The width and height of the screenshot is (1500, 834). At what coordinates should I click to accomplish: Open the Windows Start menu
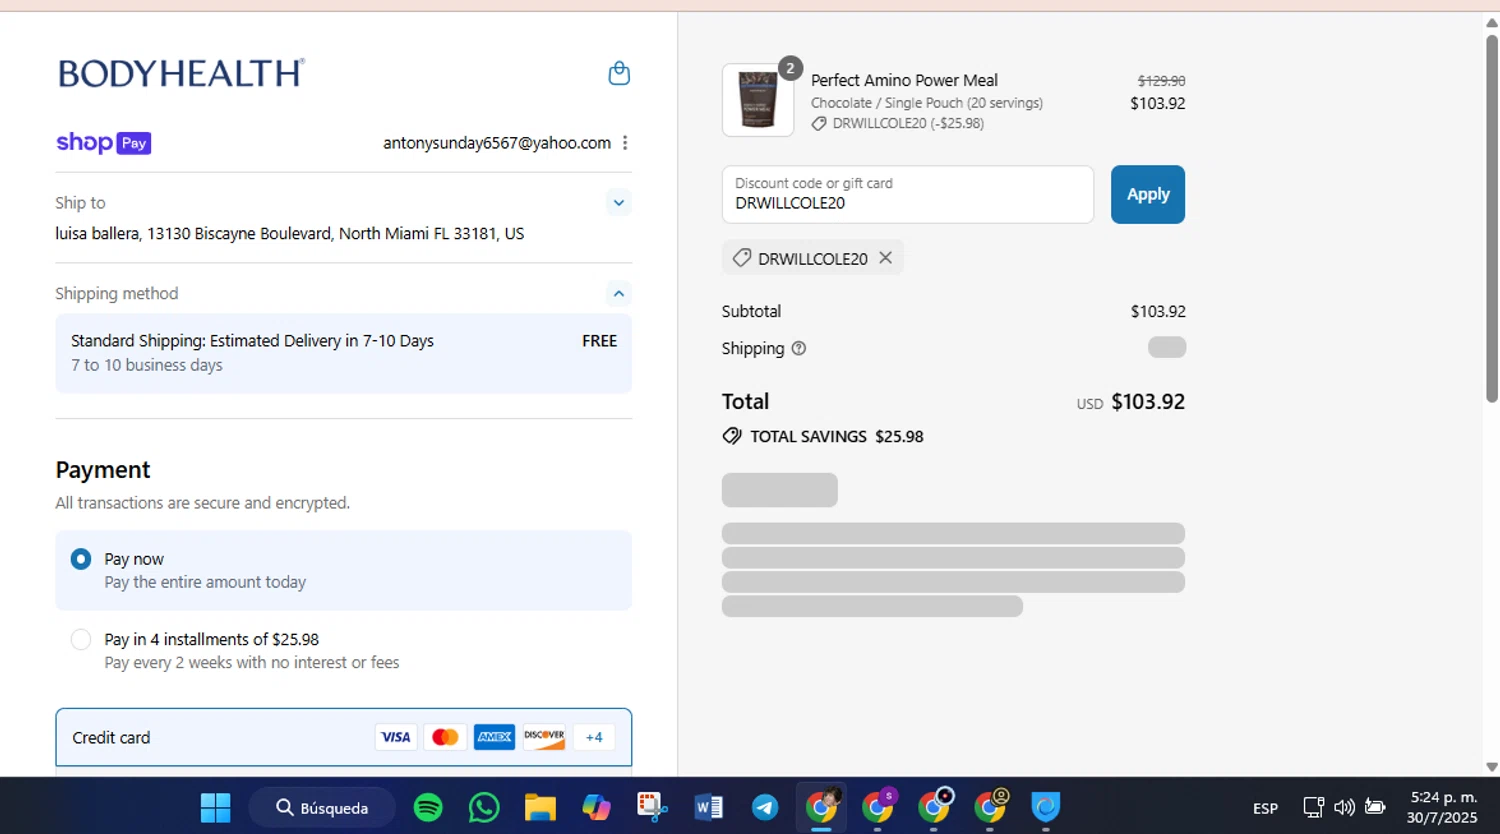click(215, 807)
